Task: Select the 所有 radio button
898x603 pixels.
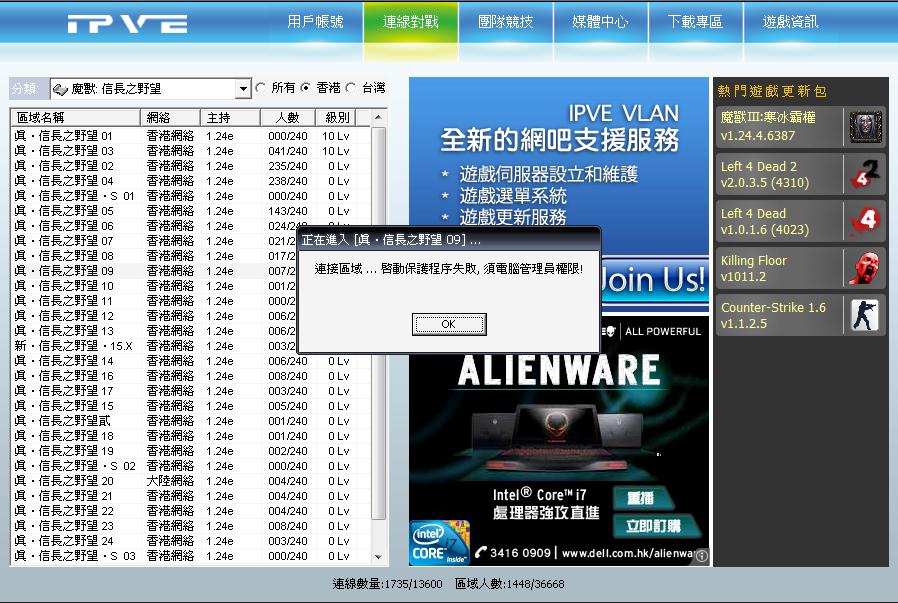Action: [261, 88]
